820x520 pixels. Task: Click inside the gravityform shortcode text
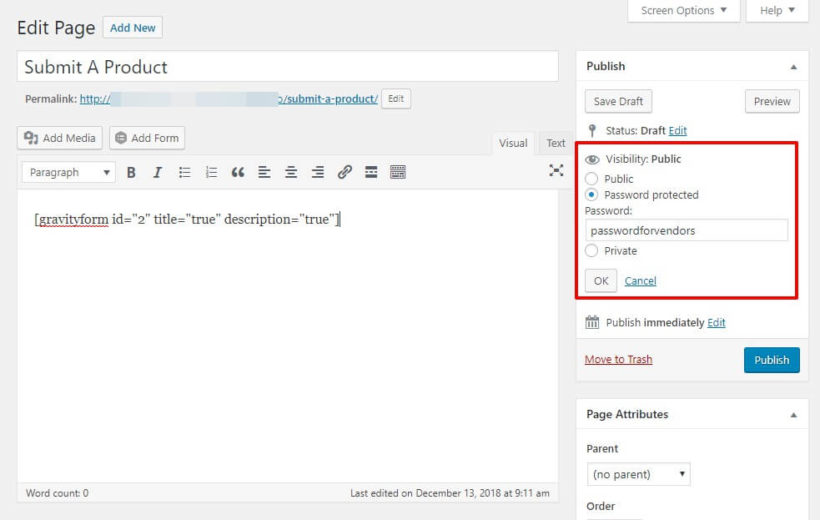[187, 219]
